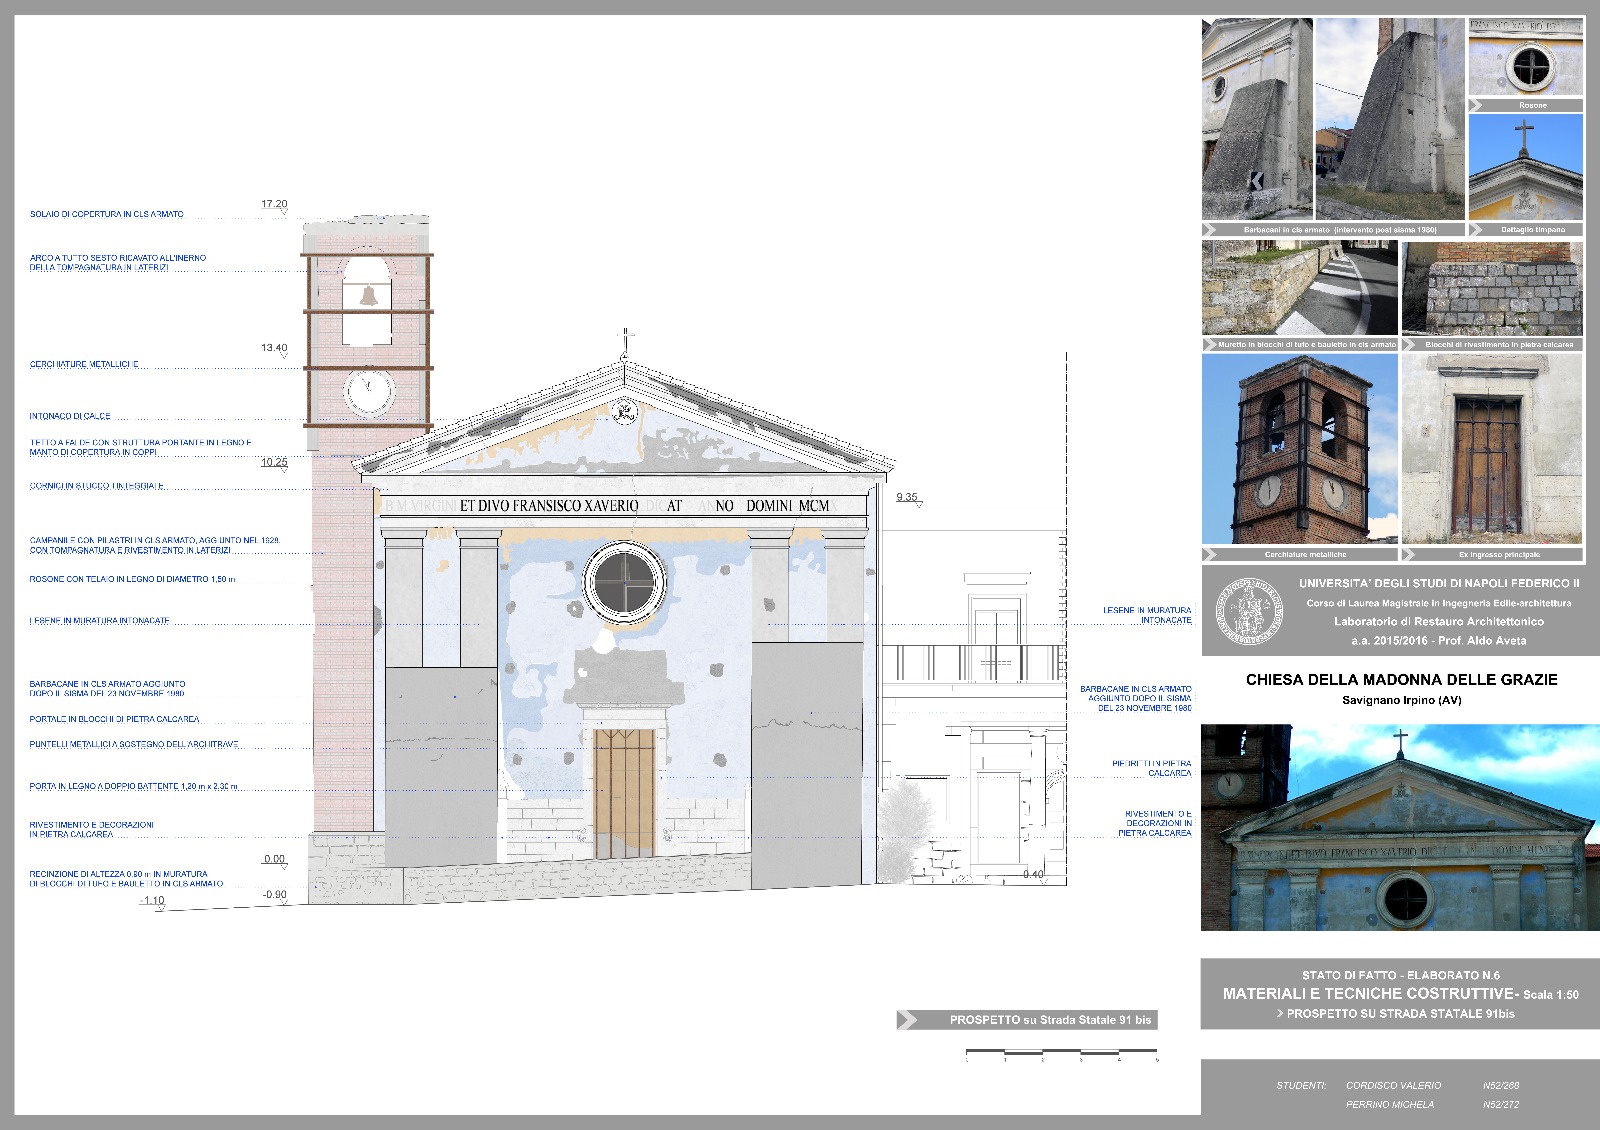Select the wooden double door in the elevation drawing
Image resolution: width=1600 pixels, height=1130 pixels.
(624, 794)
